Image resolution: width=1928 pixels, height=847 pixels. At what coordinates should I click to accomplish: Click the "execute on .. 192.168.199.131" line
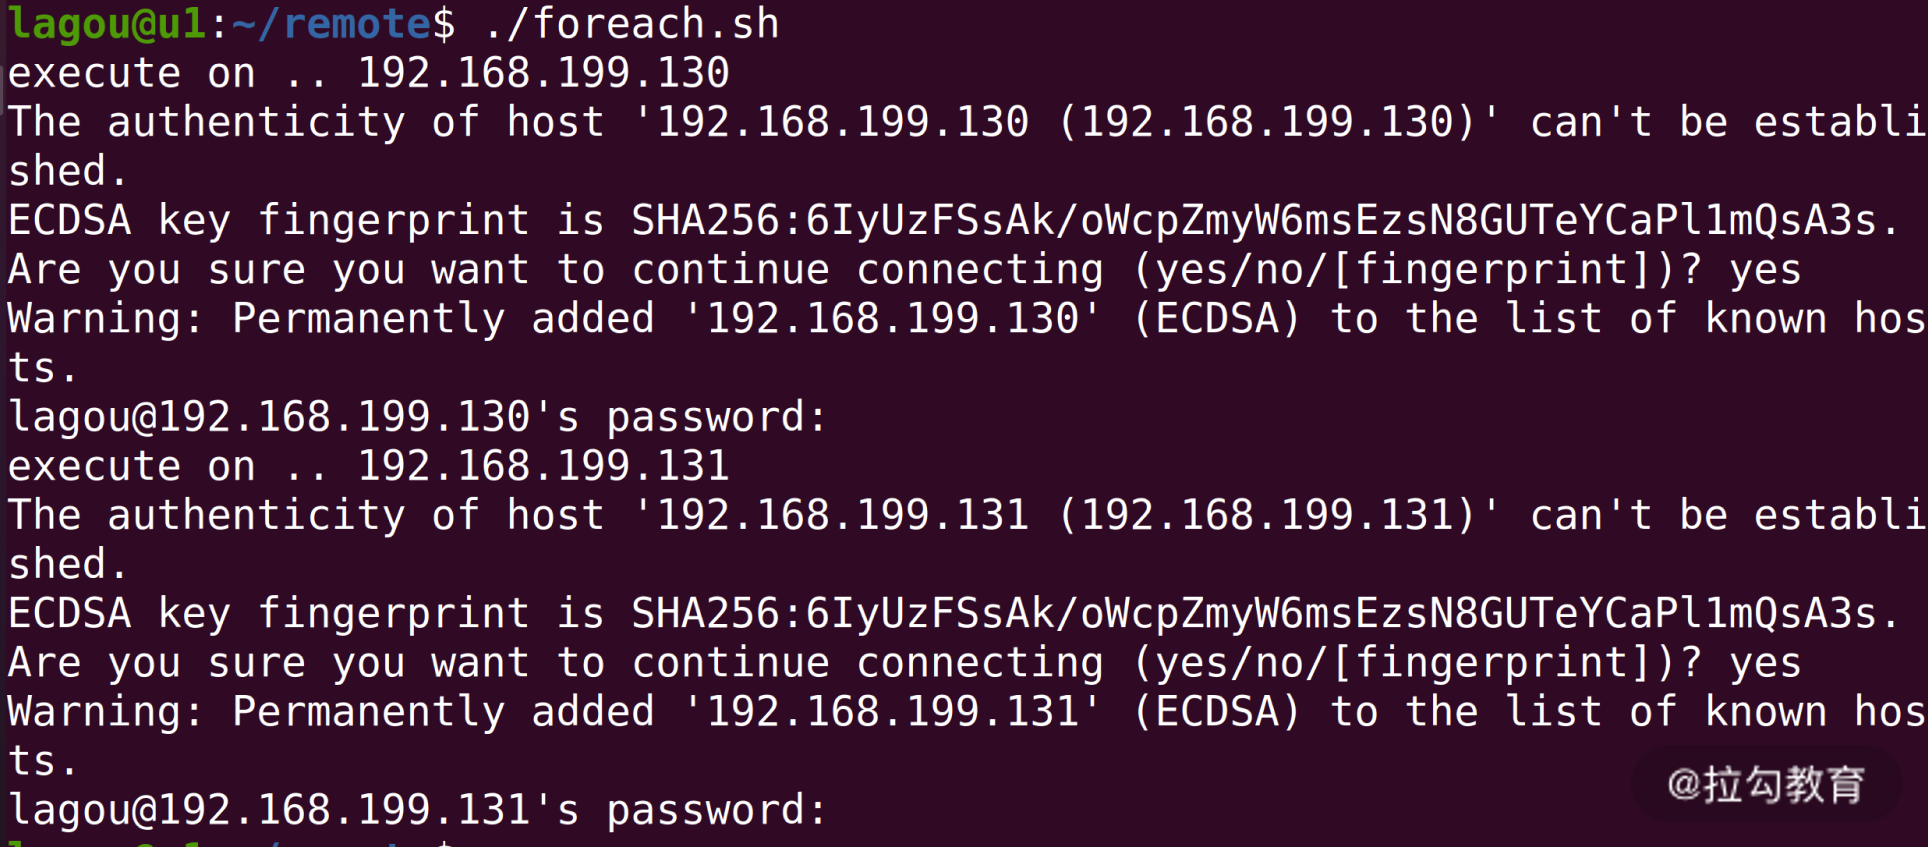point(368,466)
